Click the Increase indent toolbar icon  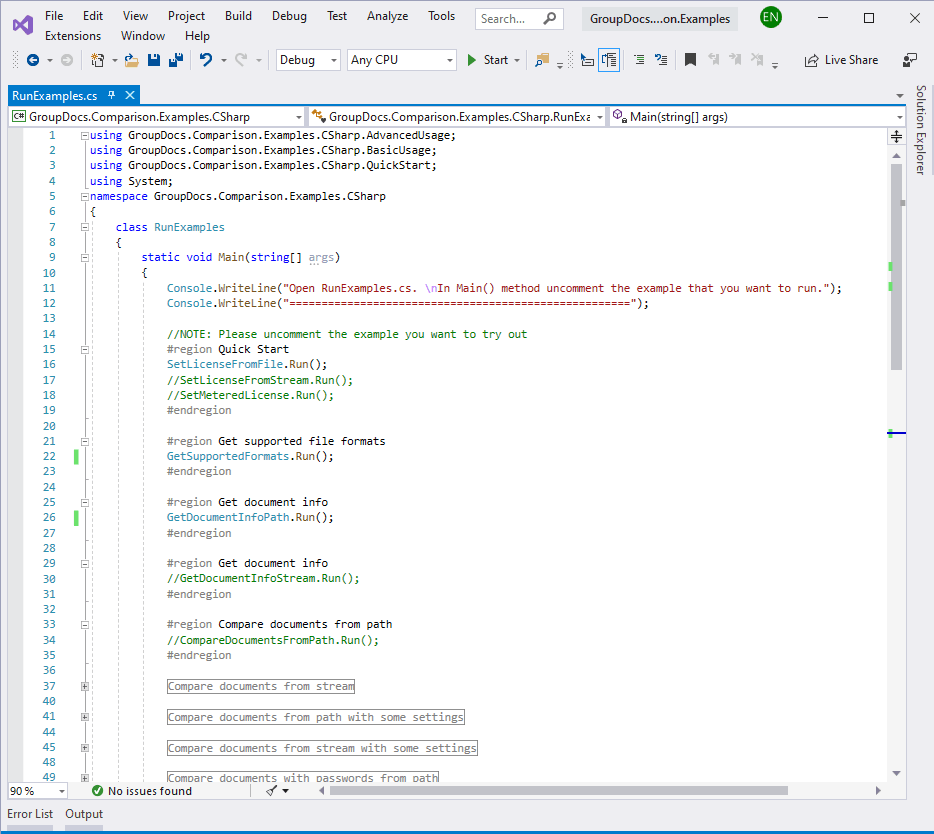(x=639, y=60)
